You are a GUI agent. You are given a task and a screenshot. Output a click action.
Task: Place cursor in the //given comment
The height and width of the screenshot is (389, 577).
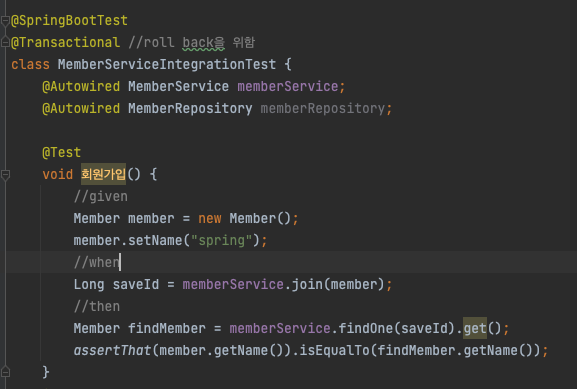click(x=100, y=197)
